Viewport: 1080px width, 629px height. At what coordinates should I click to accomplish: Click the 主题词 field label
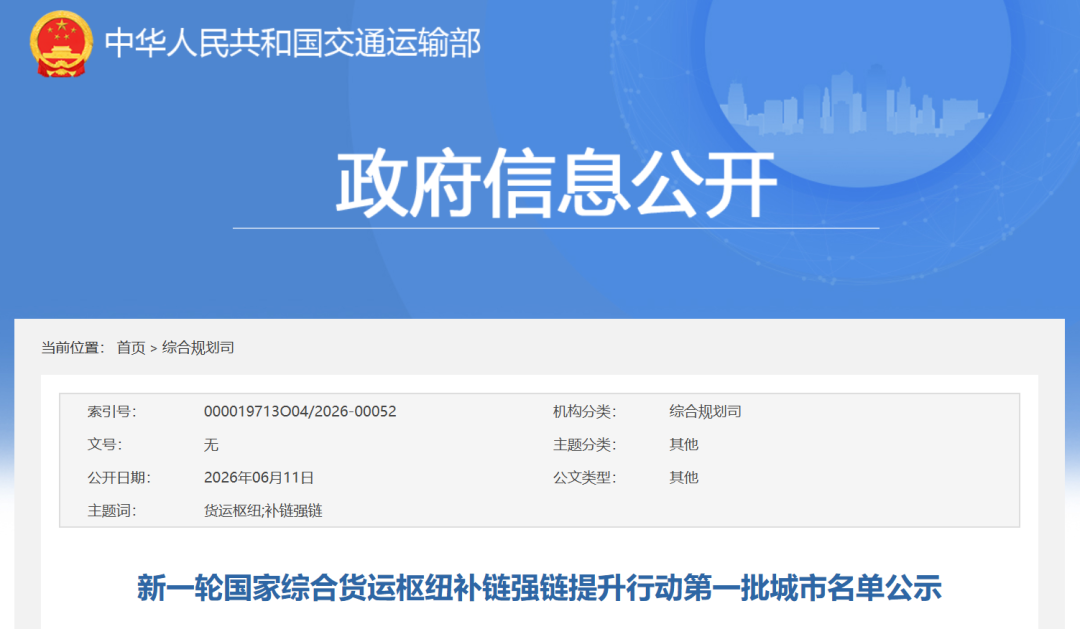click(112, 511)
